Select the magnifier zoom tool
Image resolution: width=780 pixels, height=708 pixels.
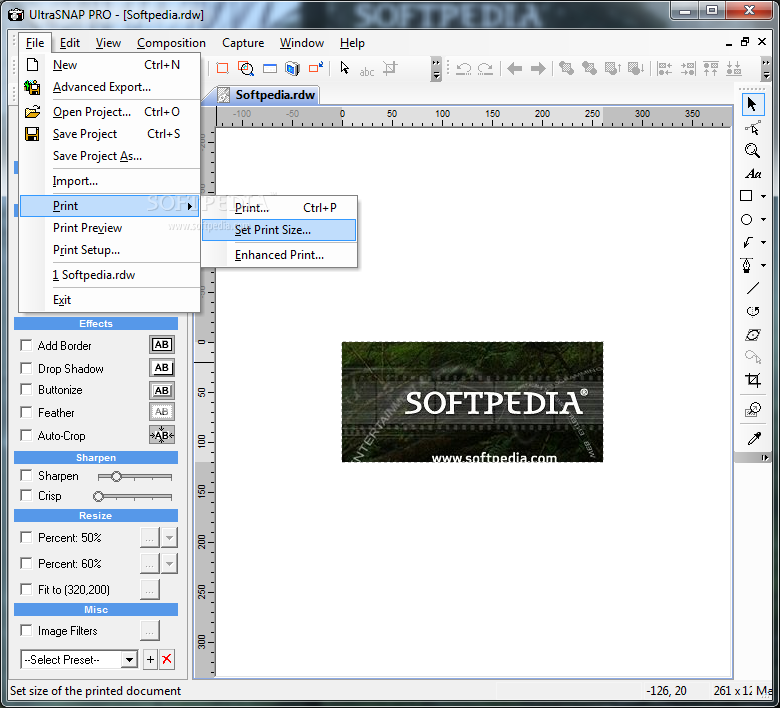752,150
